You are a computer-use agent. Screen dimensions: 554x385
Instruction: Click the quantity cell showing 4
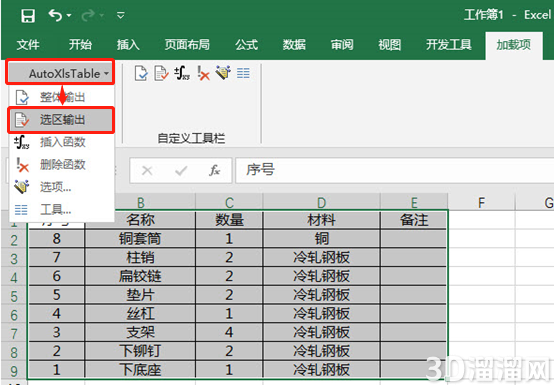[x=229, y=332]
